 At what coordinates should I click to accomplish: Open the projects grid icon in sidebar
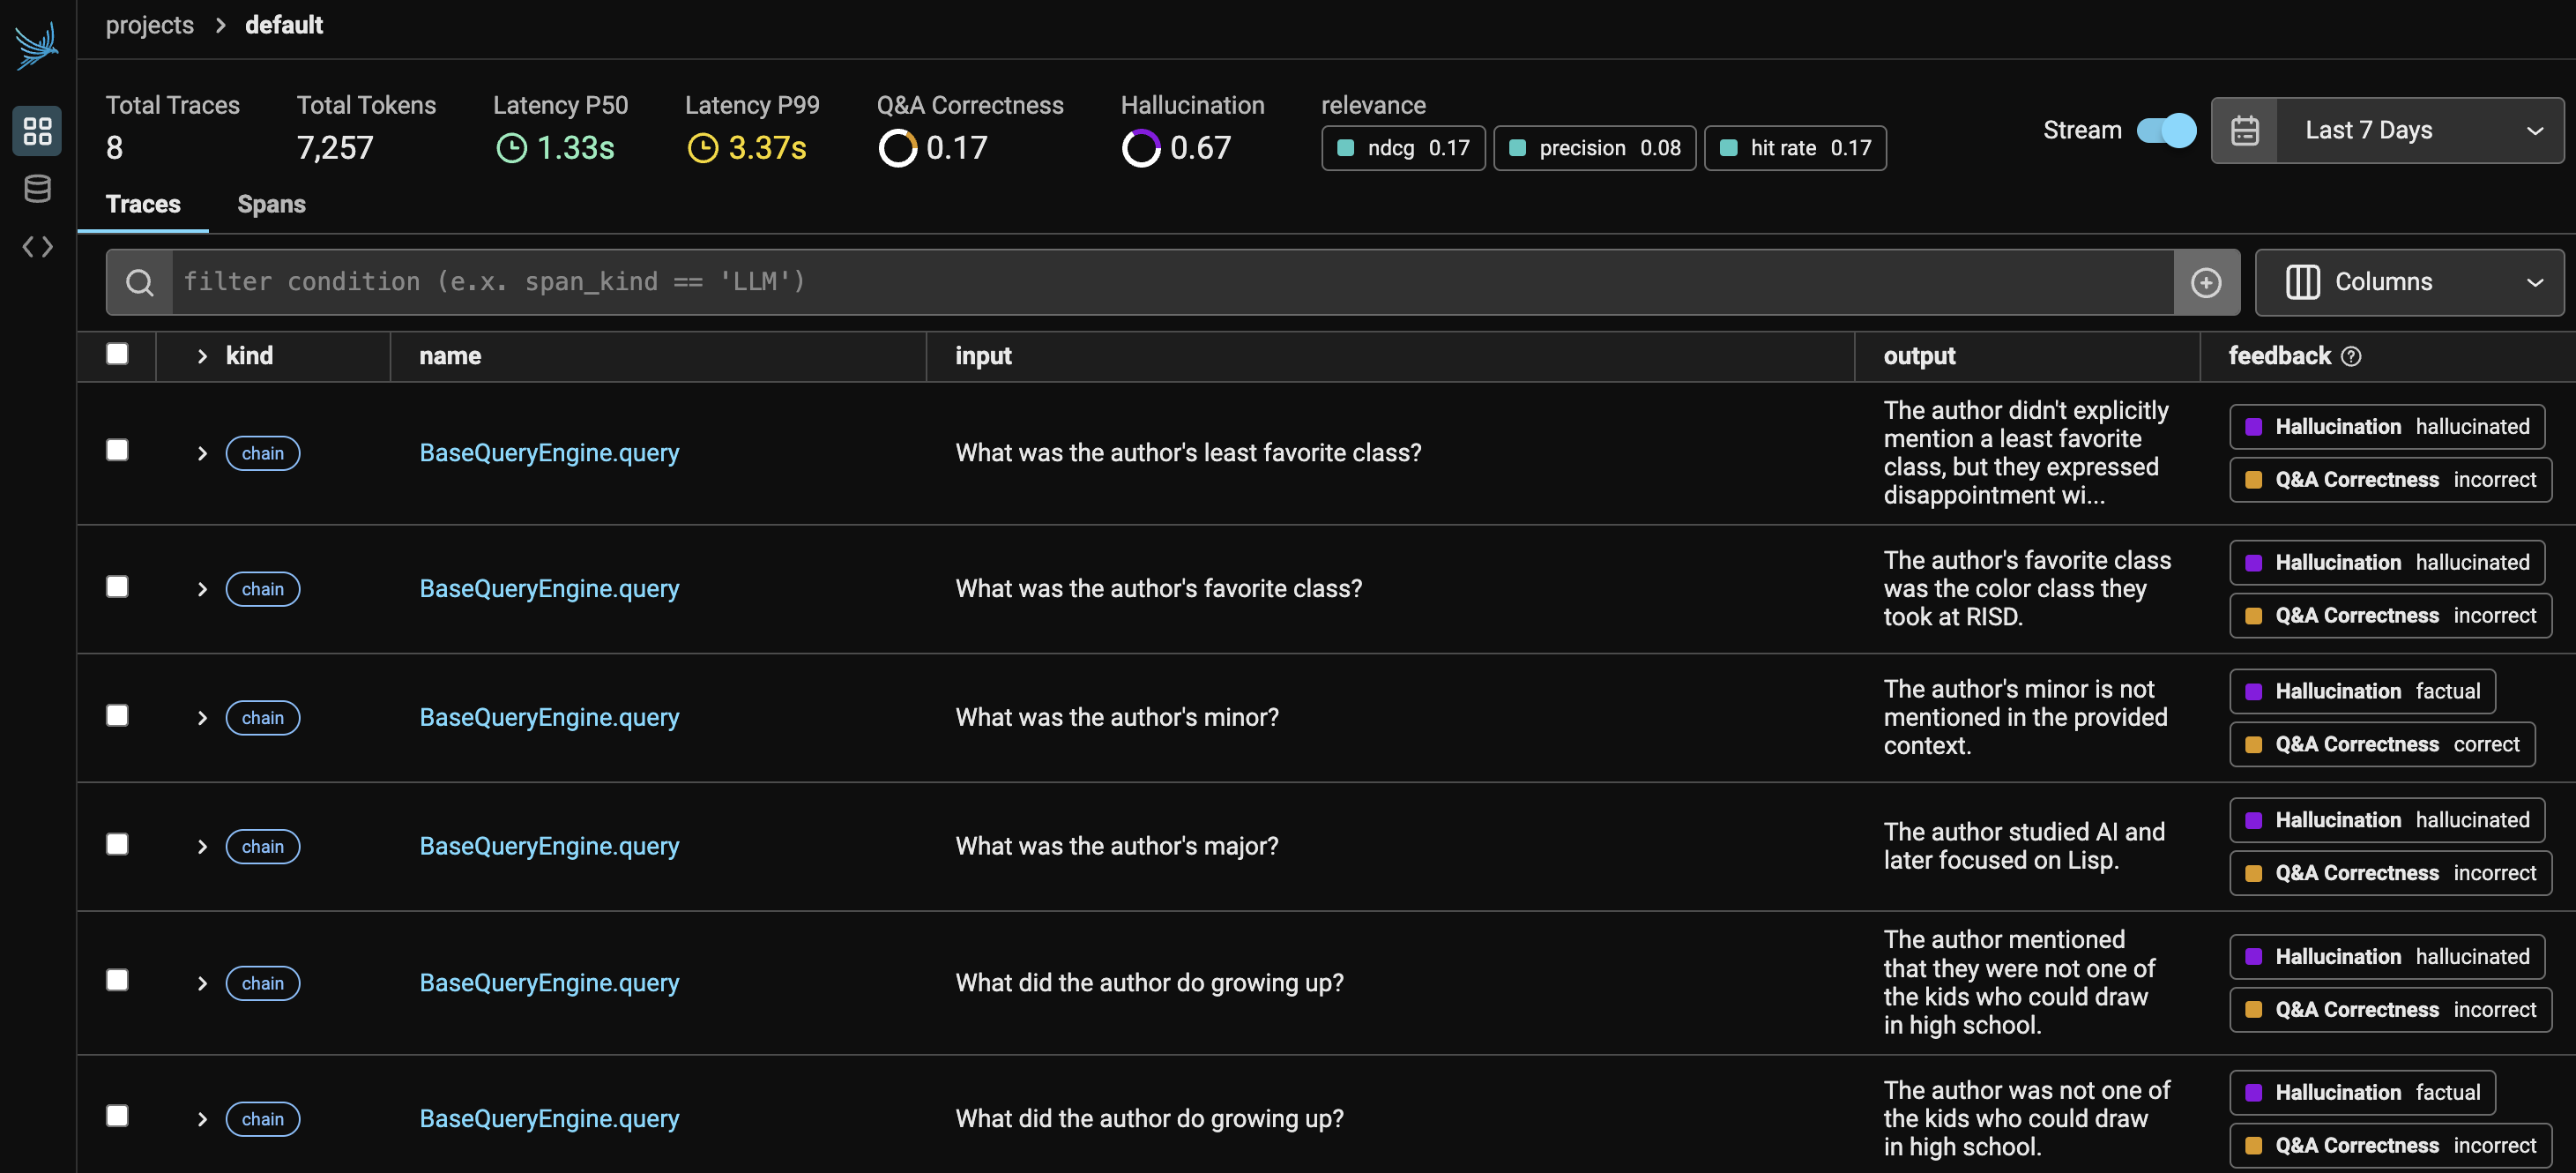37,131
